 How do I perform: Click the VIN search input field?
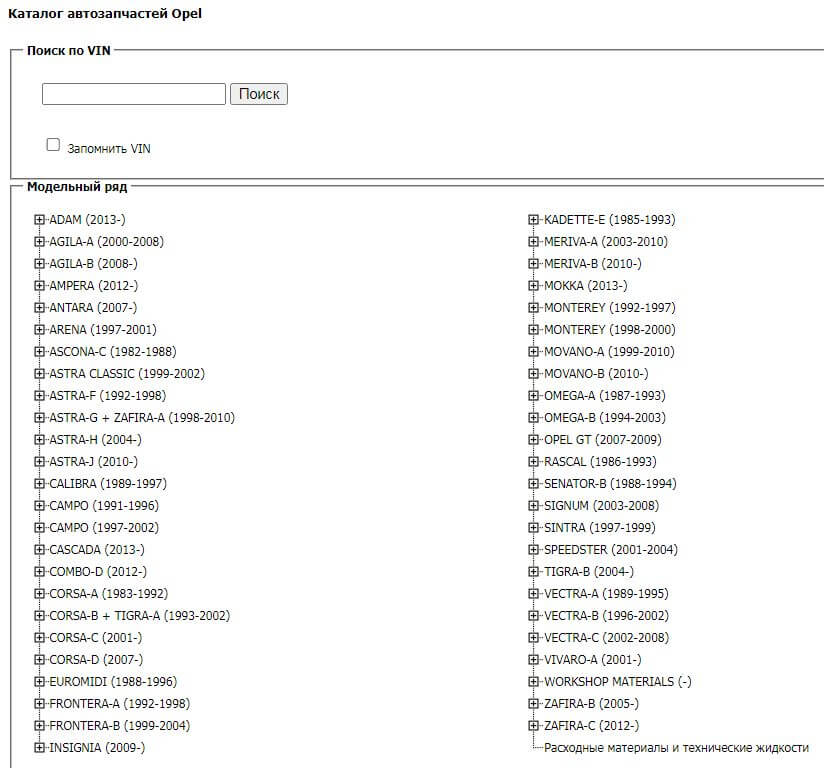pos(133,94)
